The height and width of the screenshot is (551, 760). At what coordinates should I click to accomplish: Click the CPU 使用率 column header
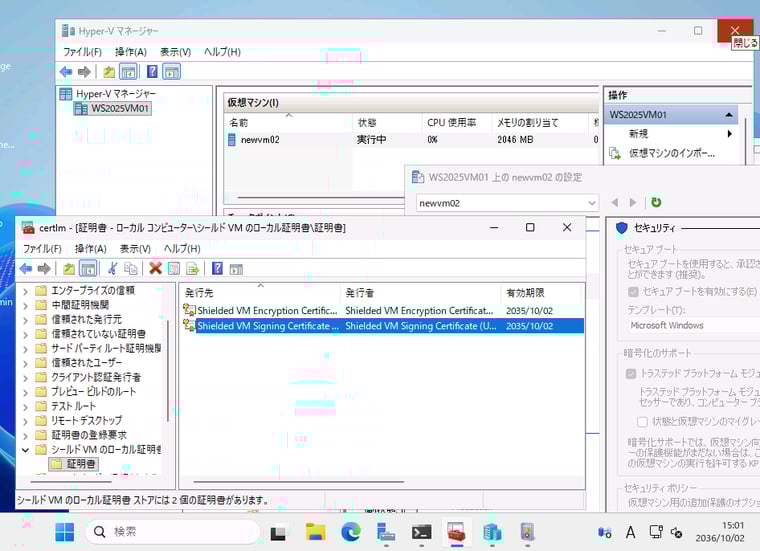coord(456,123)
